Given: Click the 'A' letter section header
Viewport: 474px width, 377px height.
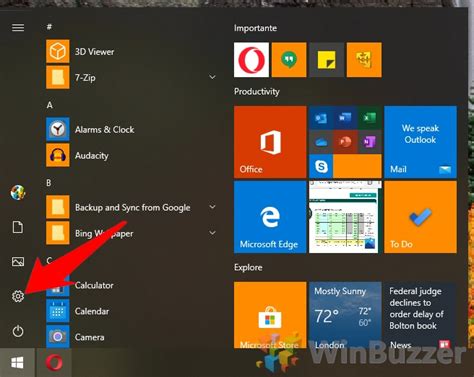Looking at the screenshot, I should click(50, 105).
